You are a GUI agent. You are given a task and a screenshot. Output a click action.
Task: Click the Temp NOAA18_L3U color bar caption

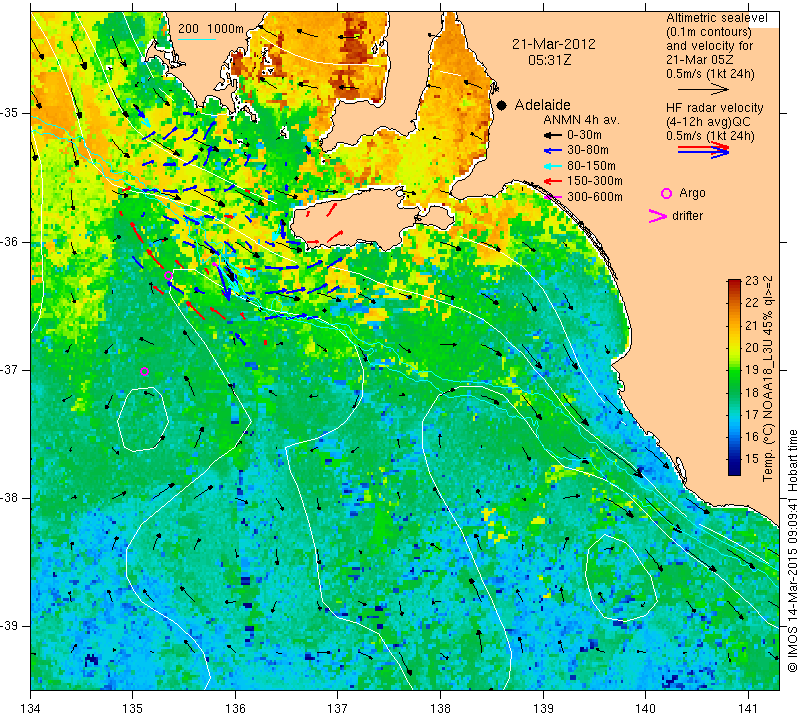[767, 378]
